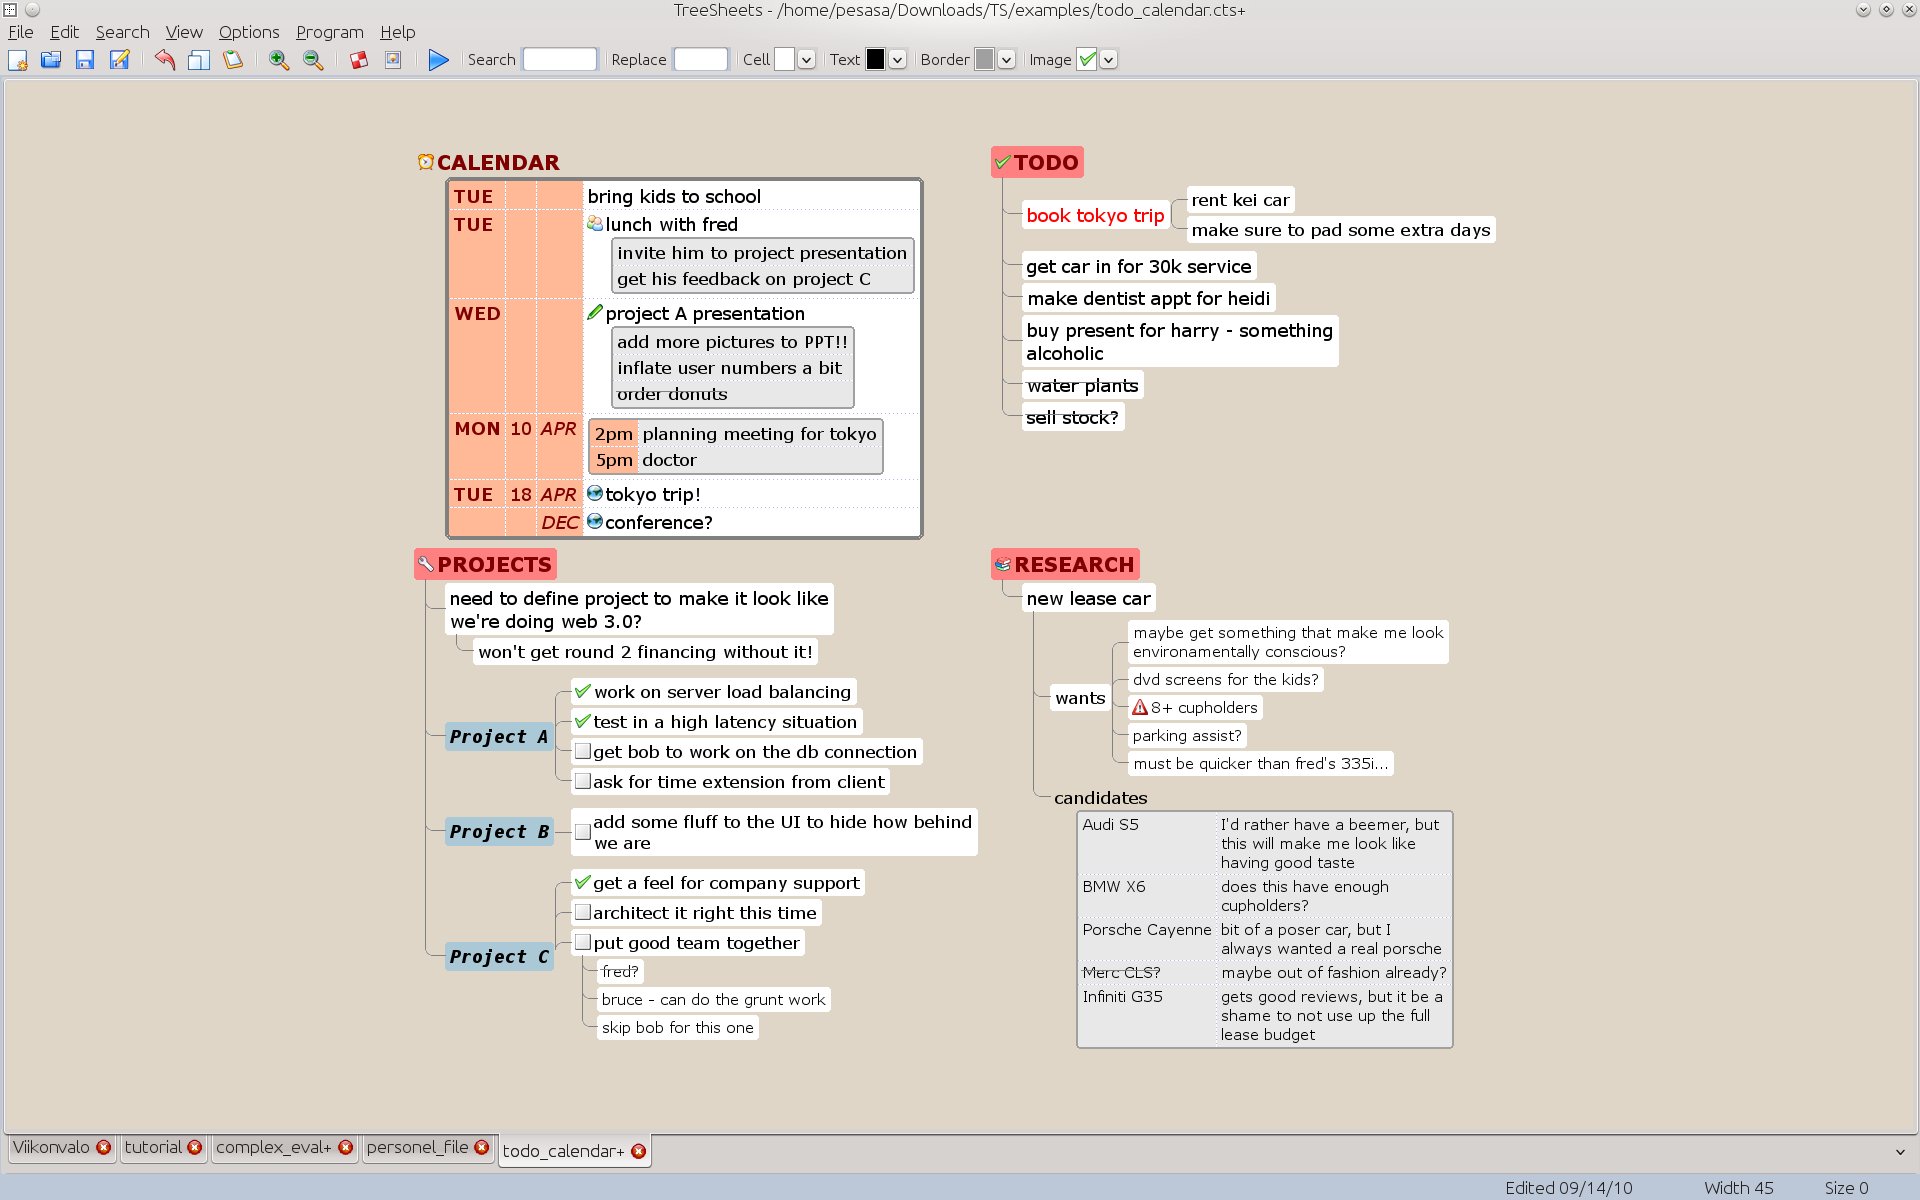Open the View menu

[184, 32]
